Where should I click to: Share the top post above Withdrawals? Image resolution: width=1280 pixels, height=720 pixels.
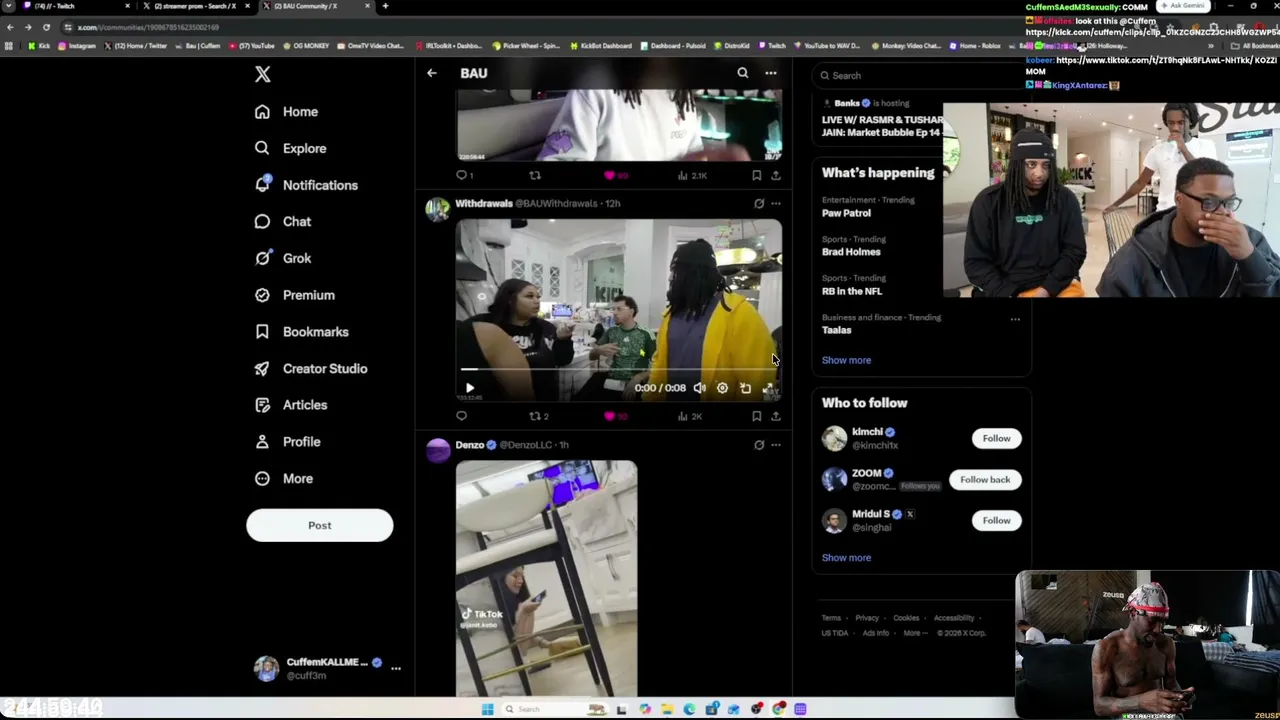click(776, 175)
